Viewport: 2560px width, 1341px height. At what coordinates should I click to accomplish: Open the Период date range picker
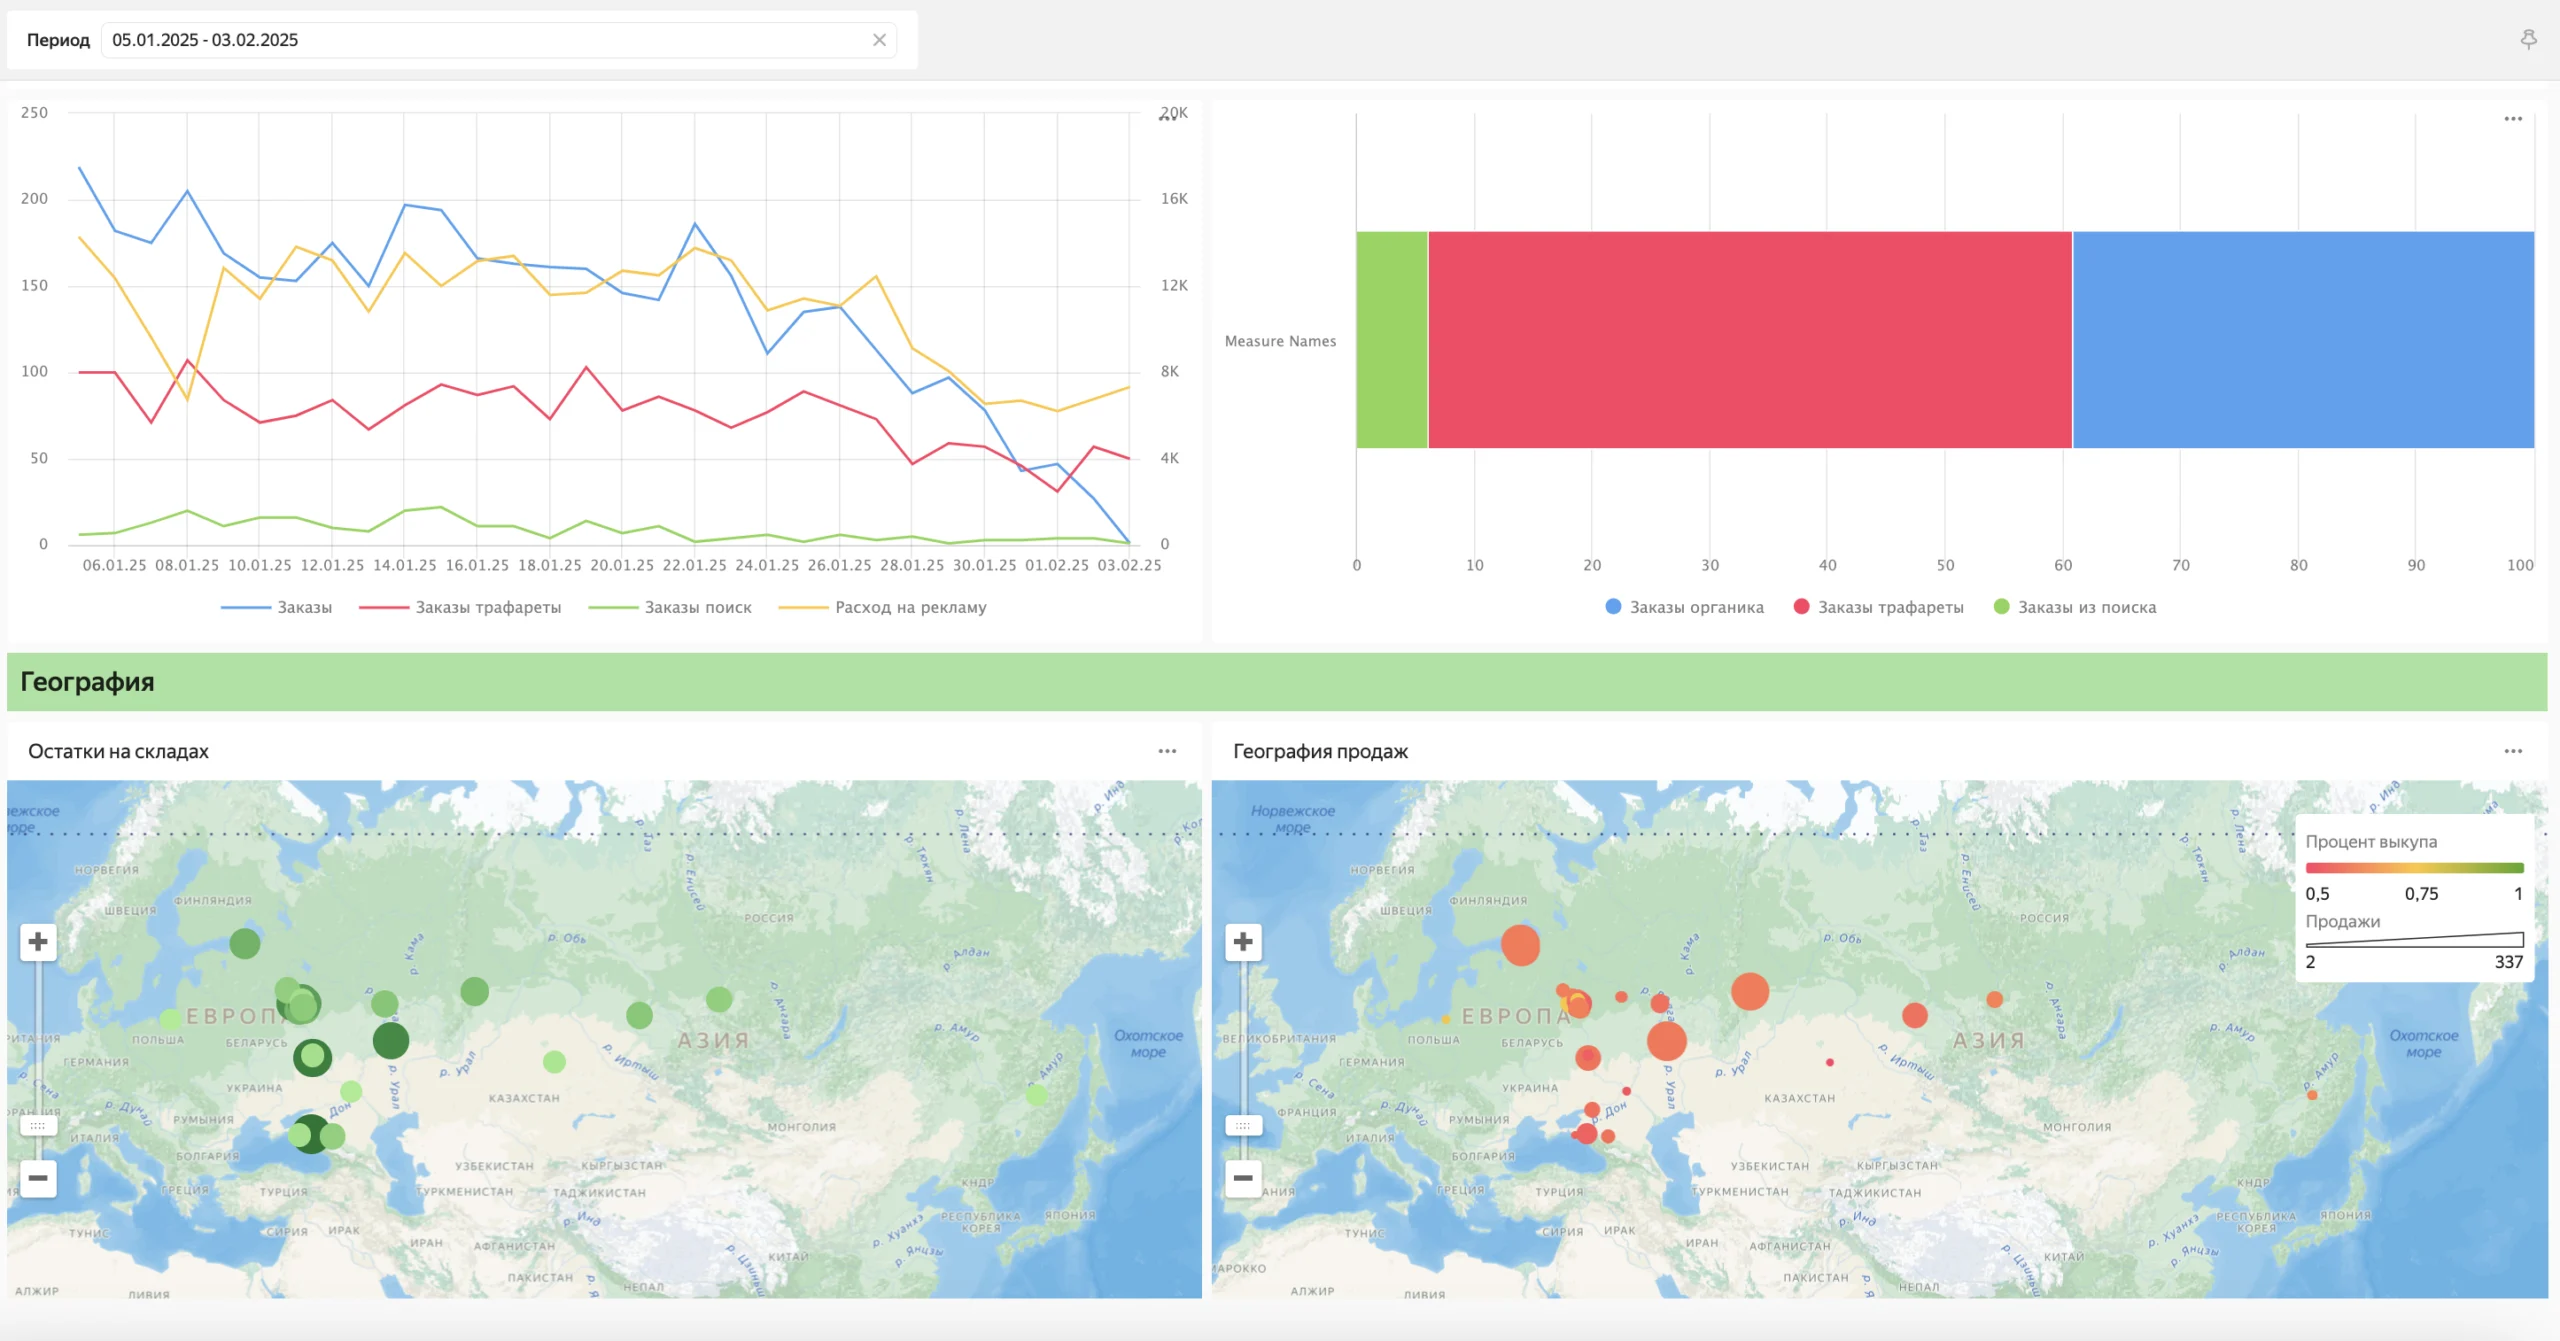(485, 40)
